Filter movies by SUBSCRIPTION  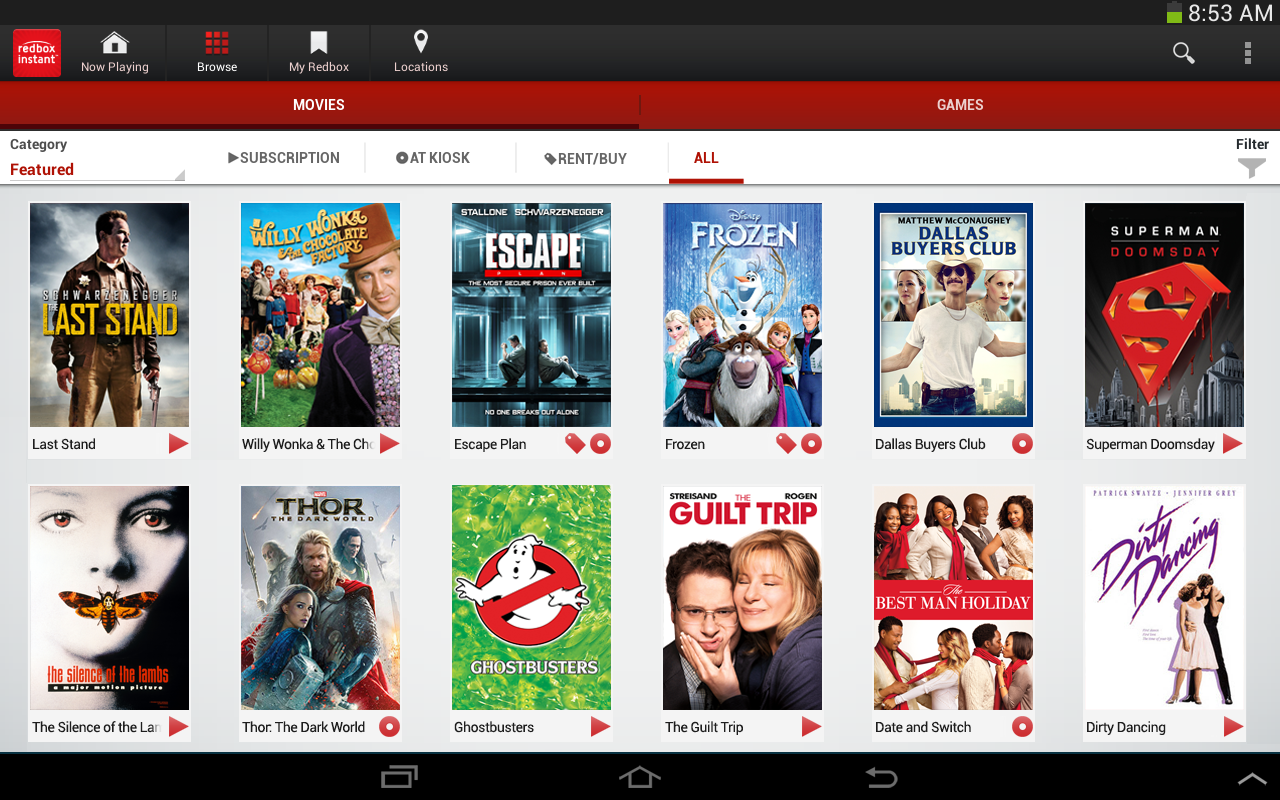283,157
